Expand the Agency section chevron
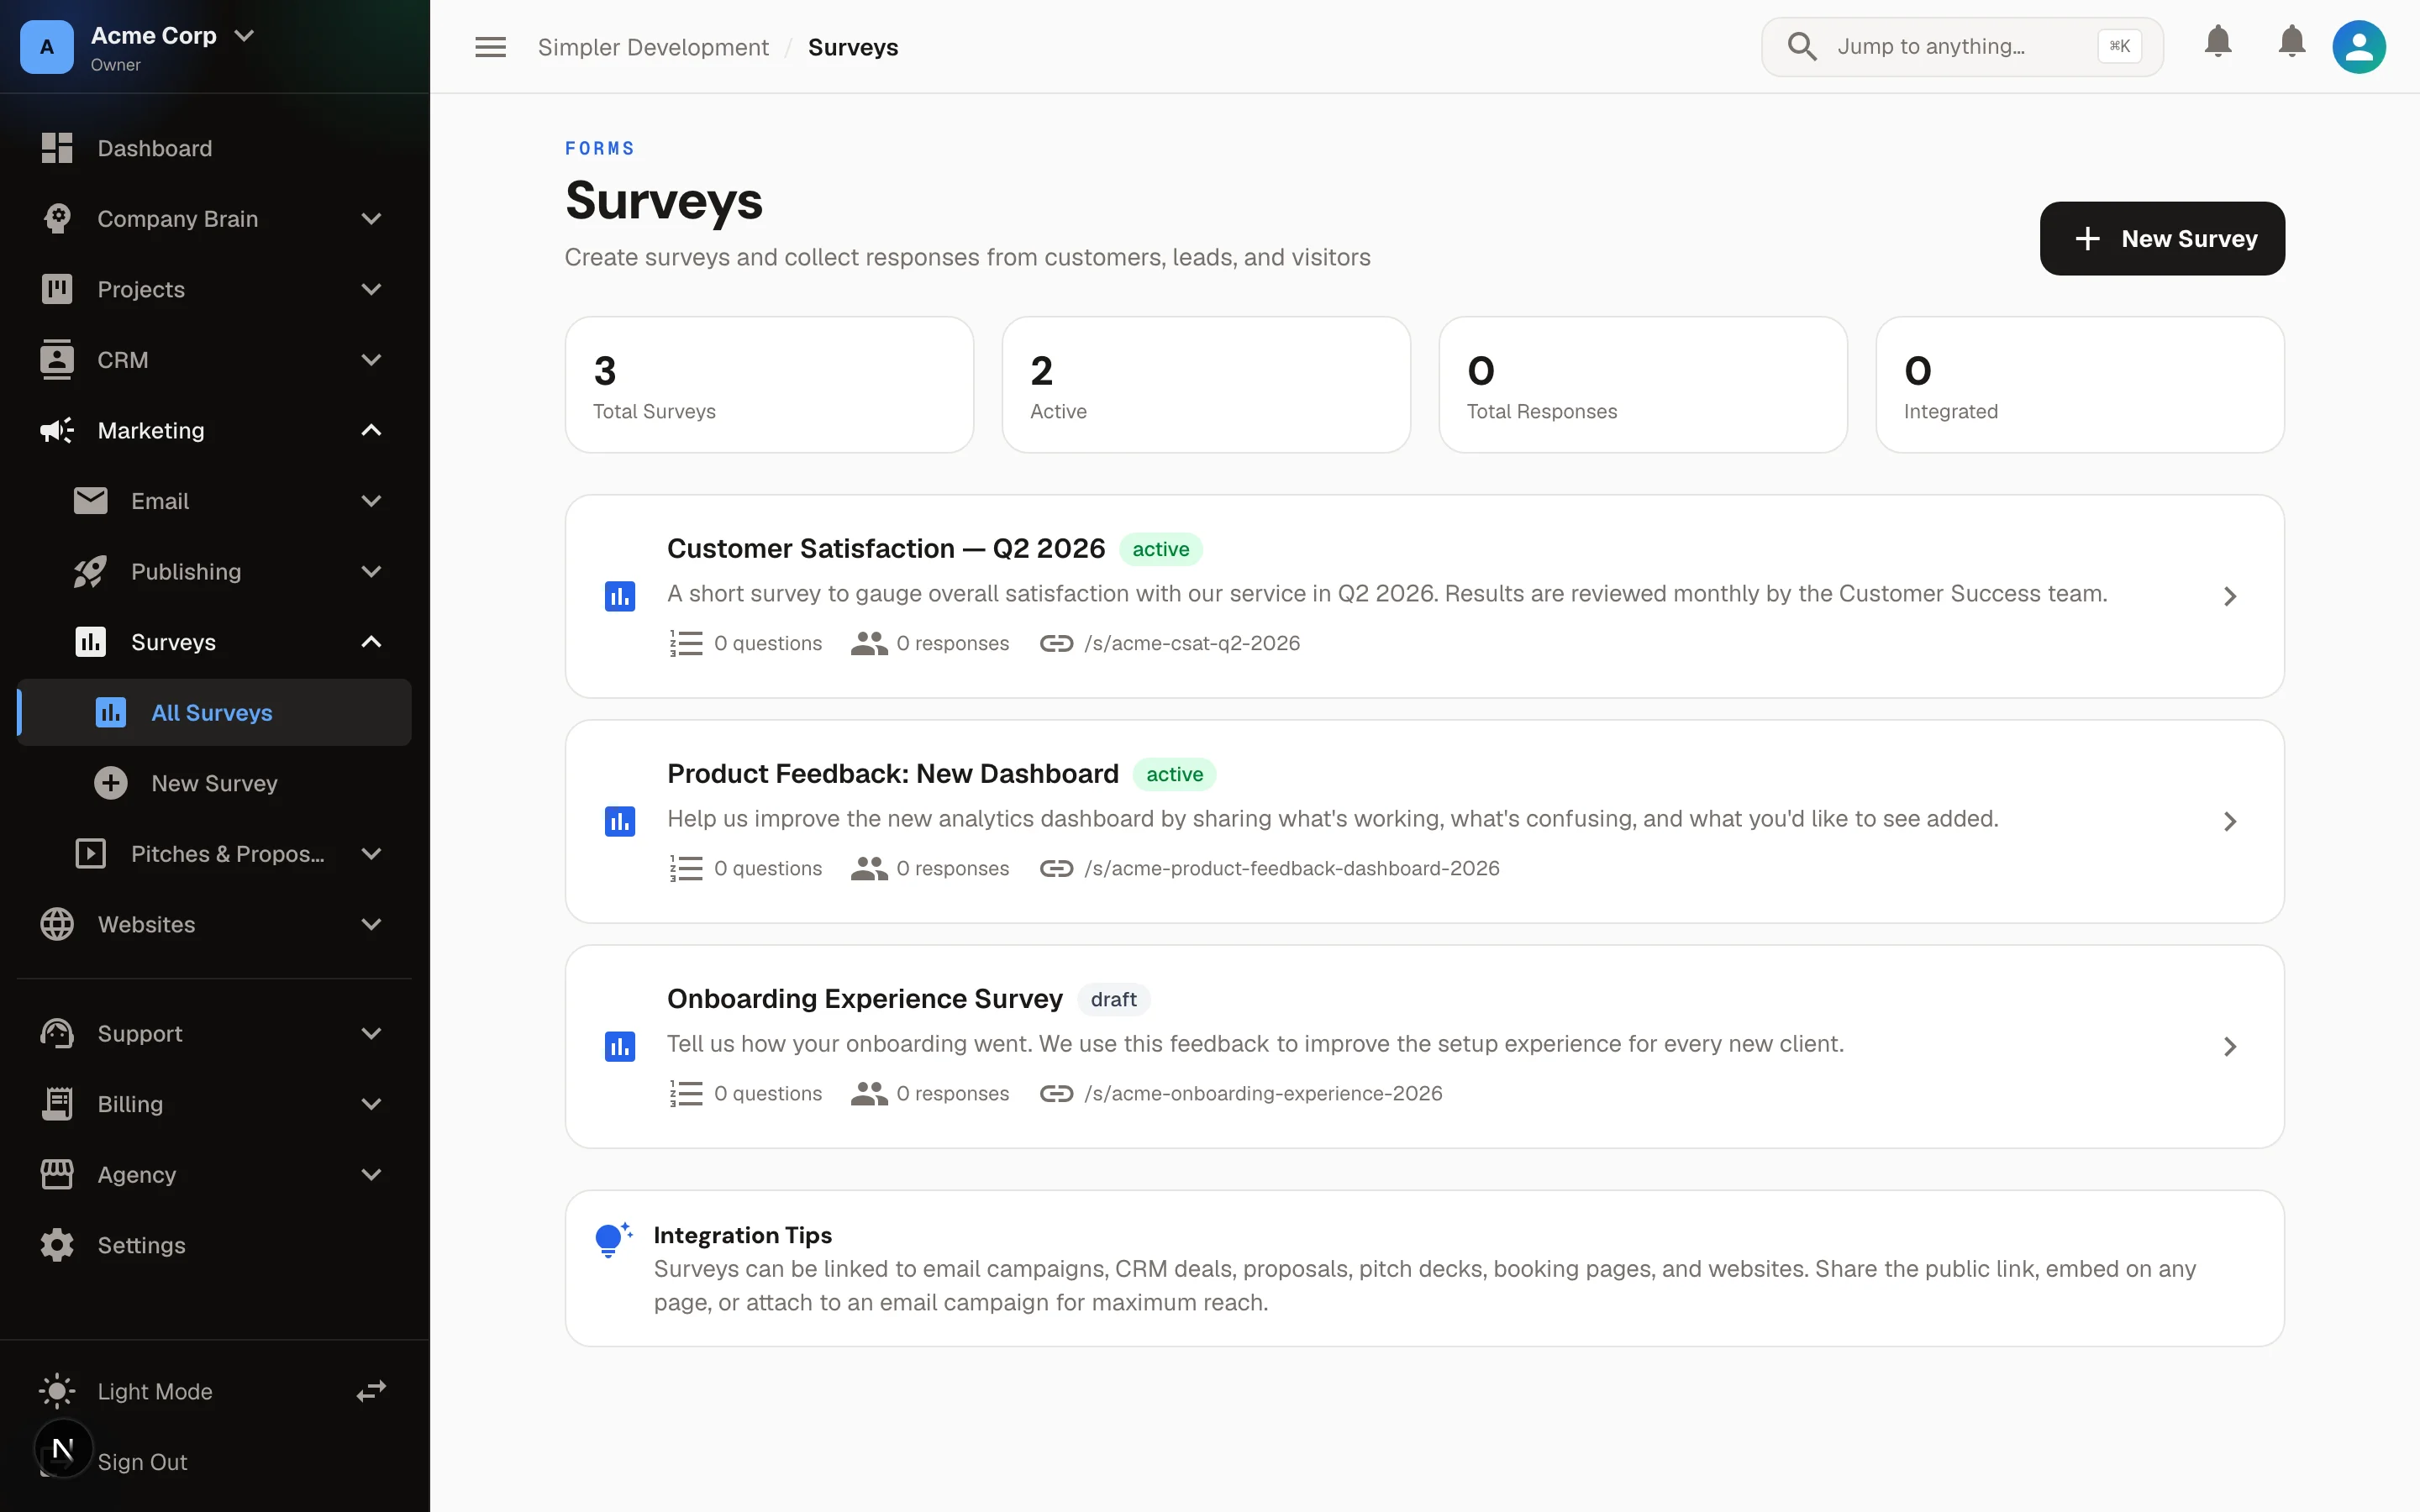 click(371, 1174)
